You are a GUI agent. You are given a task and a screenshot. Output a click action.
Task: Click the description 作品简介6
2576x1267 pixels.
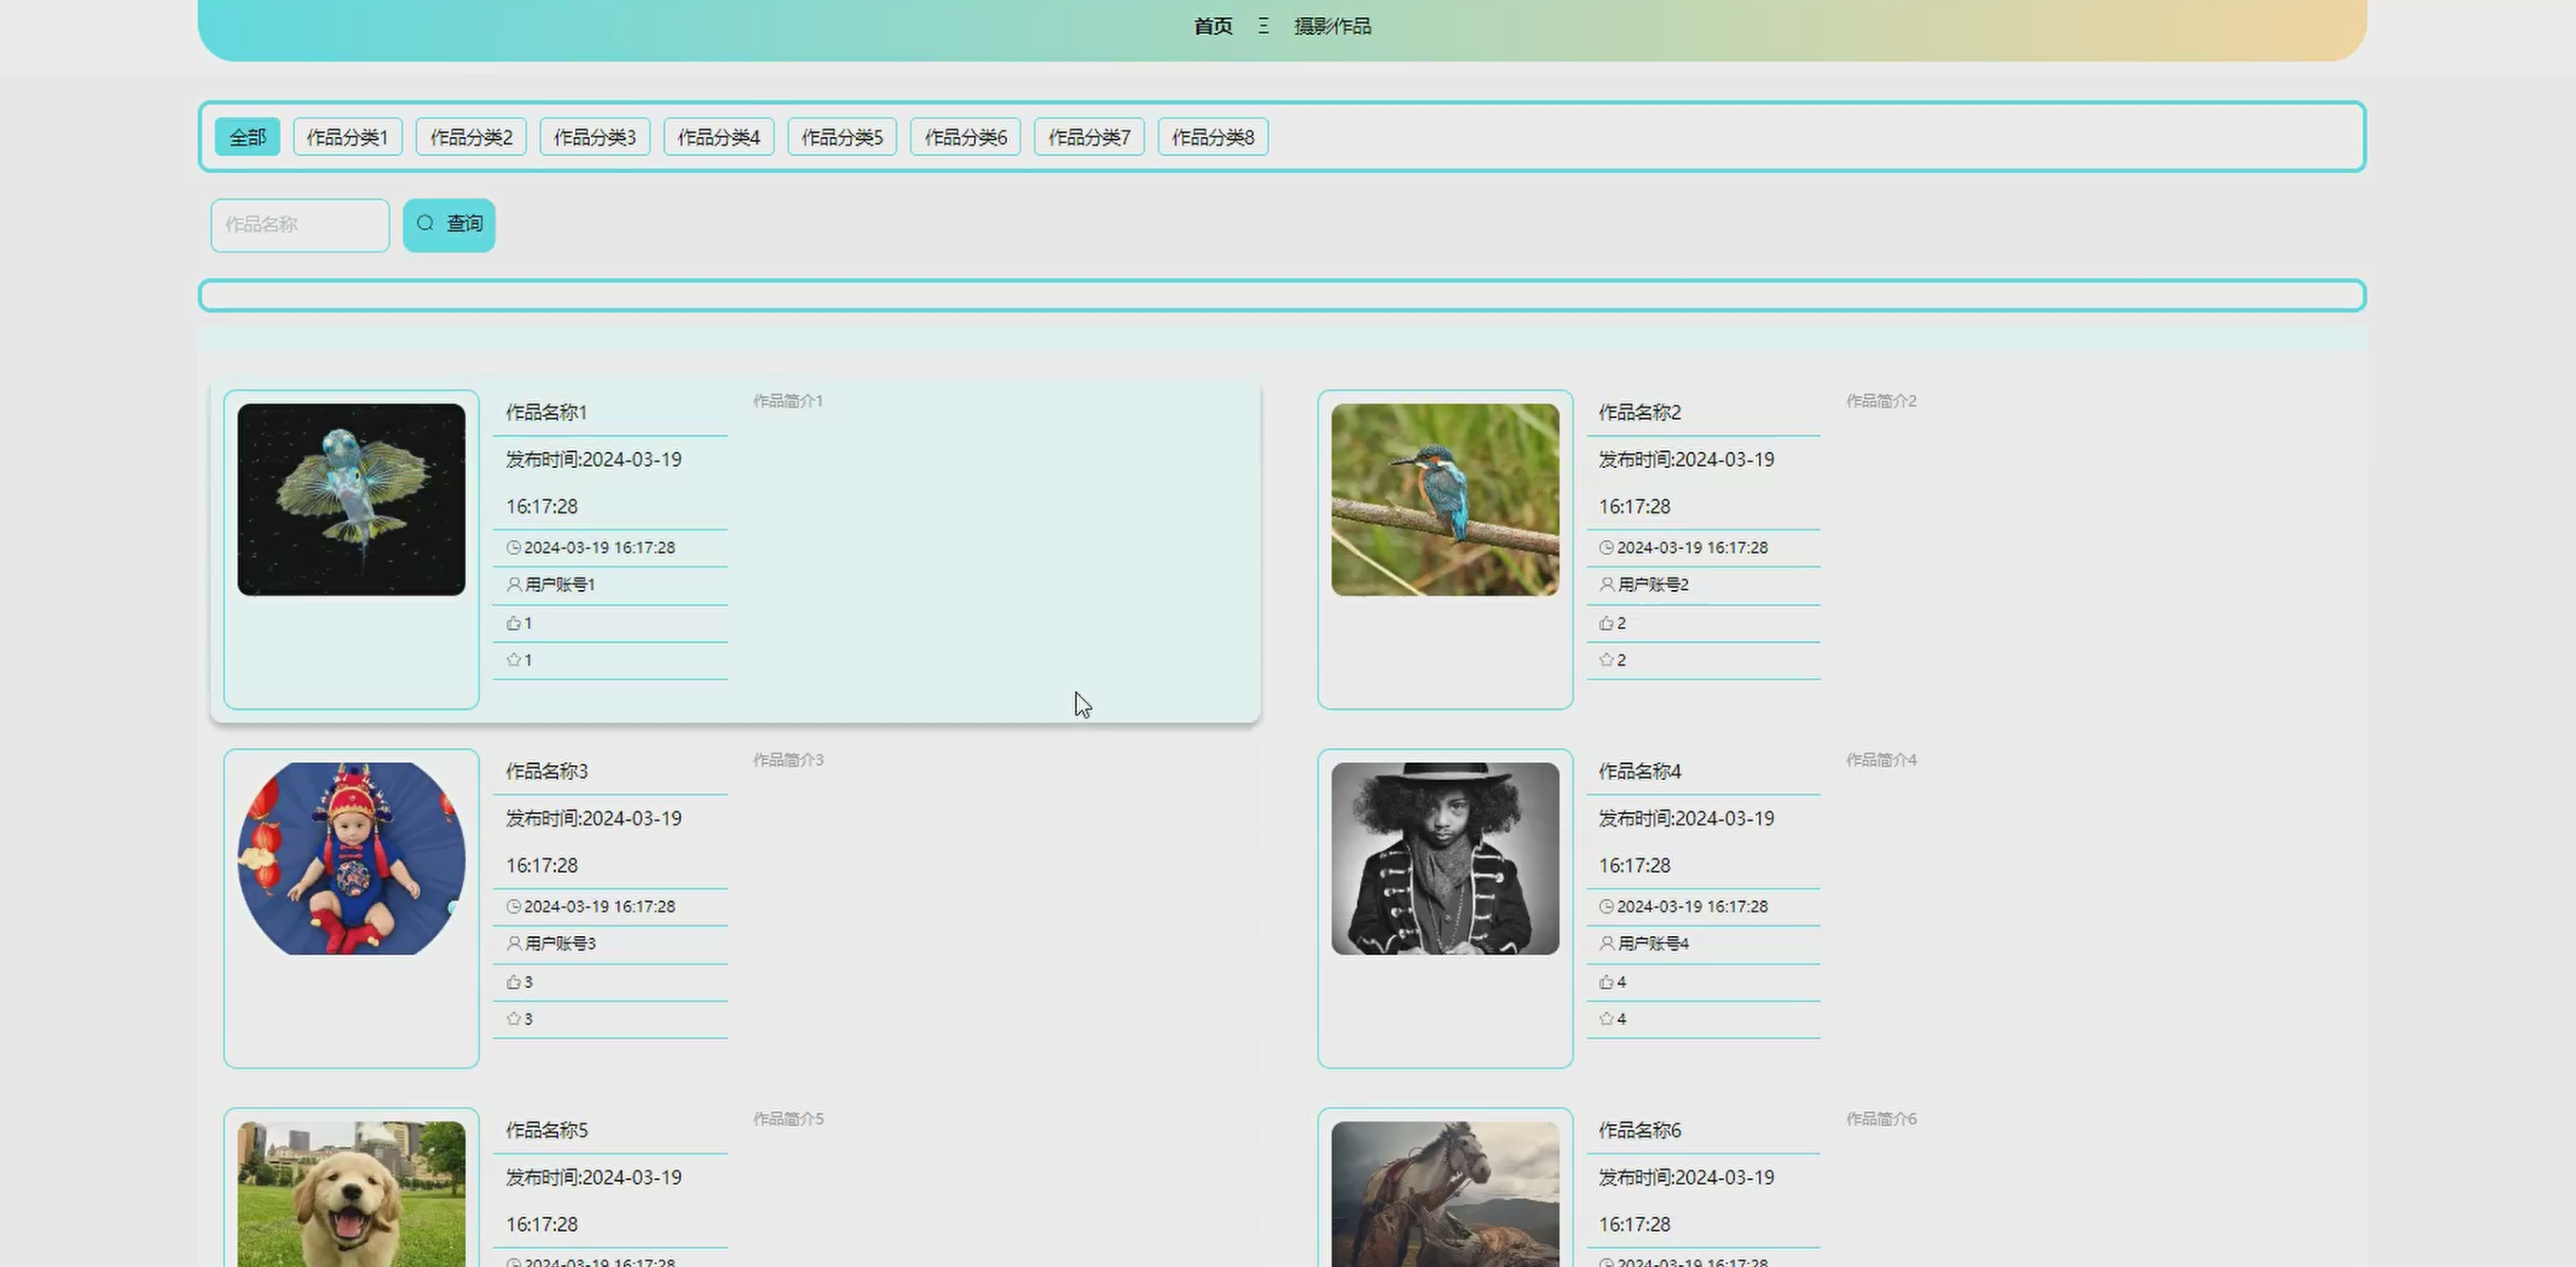[x=1881, y=1119]
